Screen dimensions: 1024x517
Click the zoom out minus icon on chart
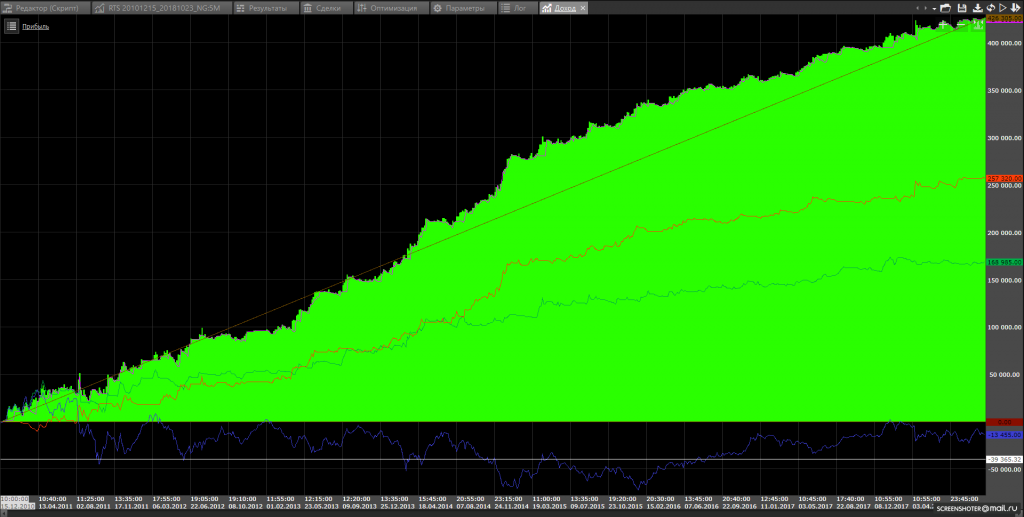click(960, 25)
